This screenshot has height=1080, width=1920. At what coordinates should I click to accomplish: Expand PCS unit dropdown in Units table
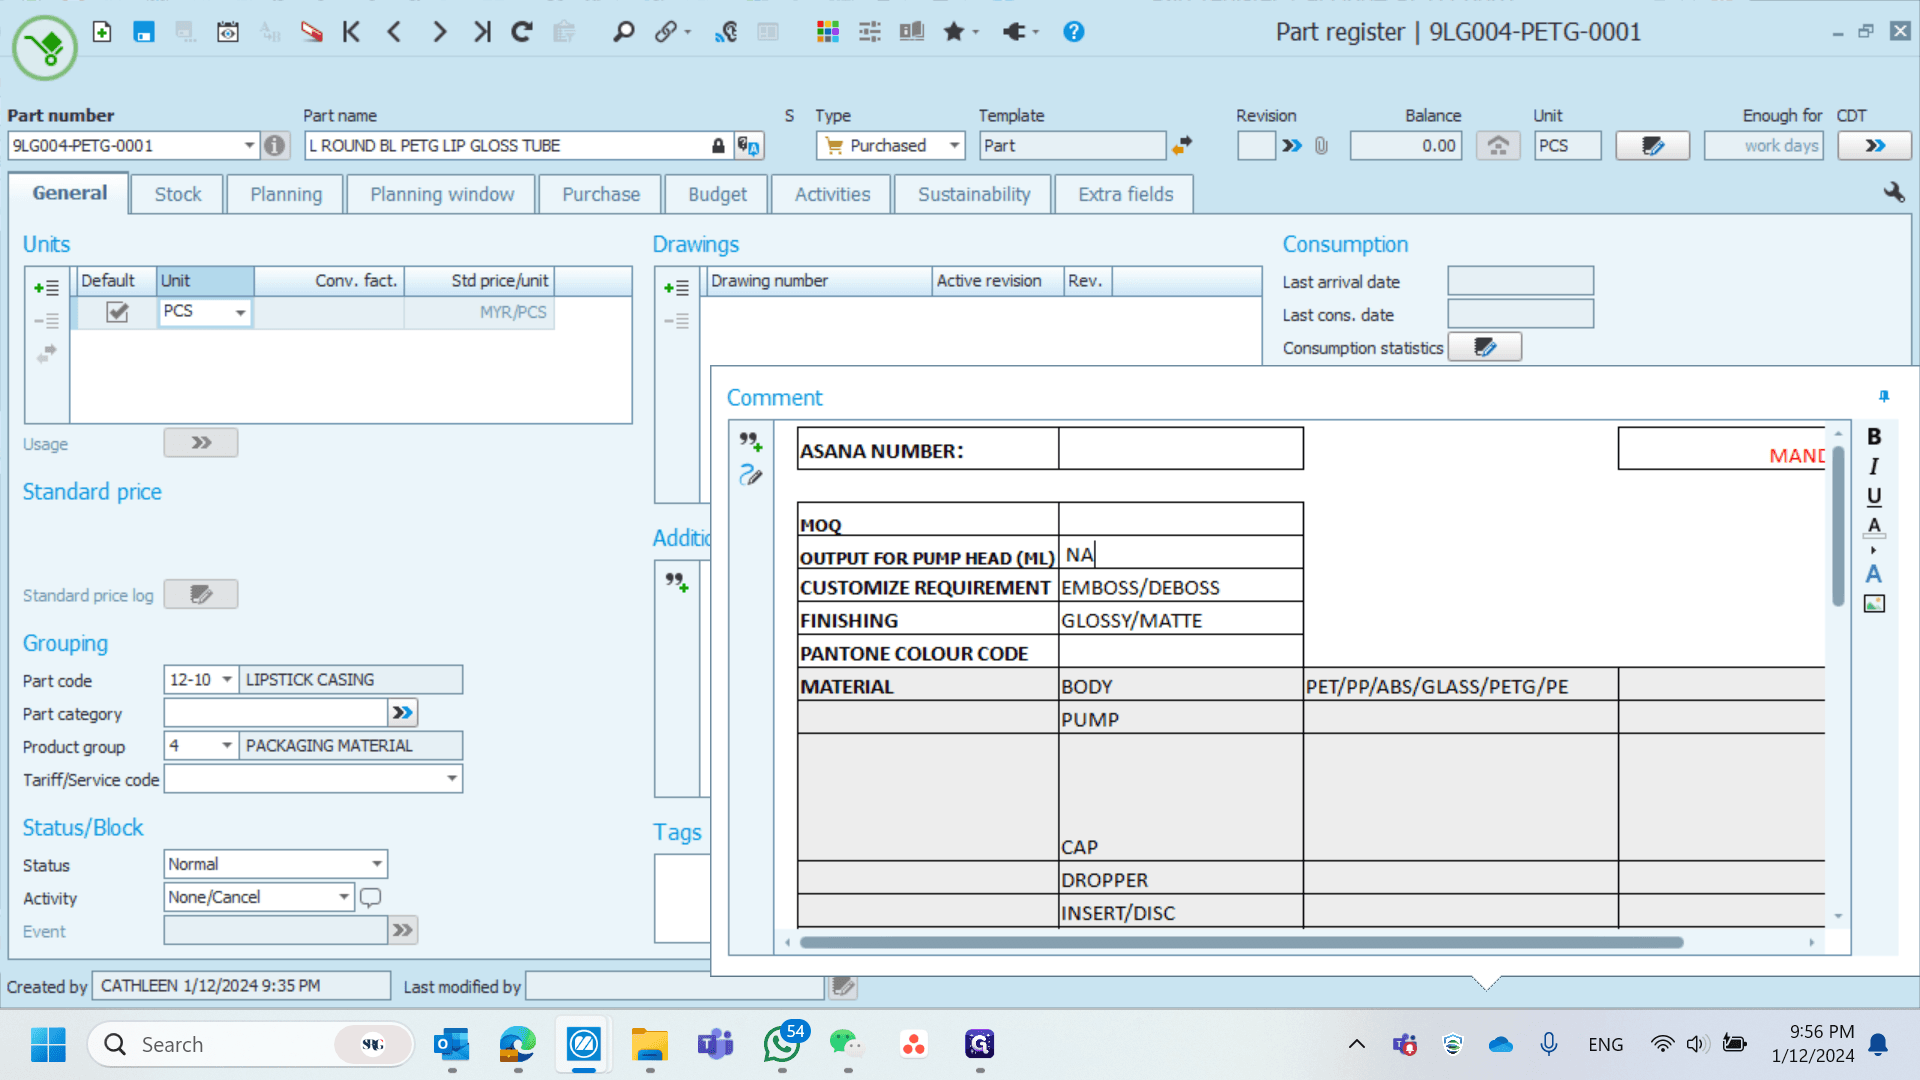coord(240,313)
